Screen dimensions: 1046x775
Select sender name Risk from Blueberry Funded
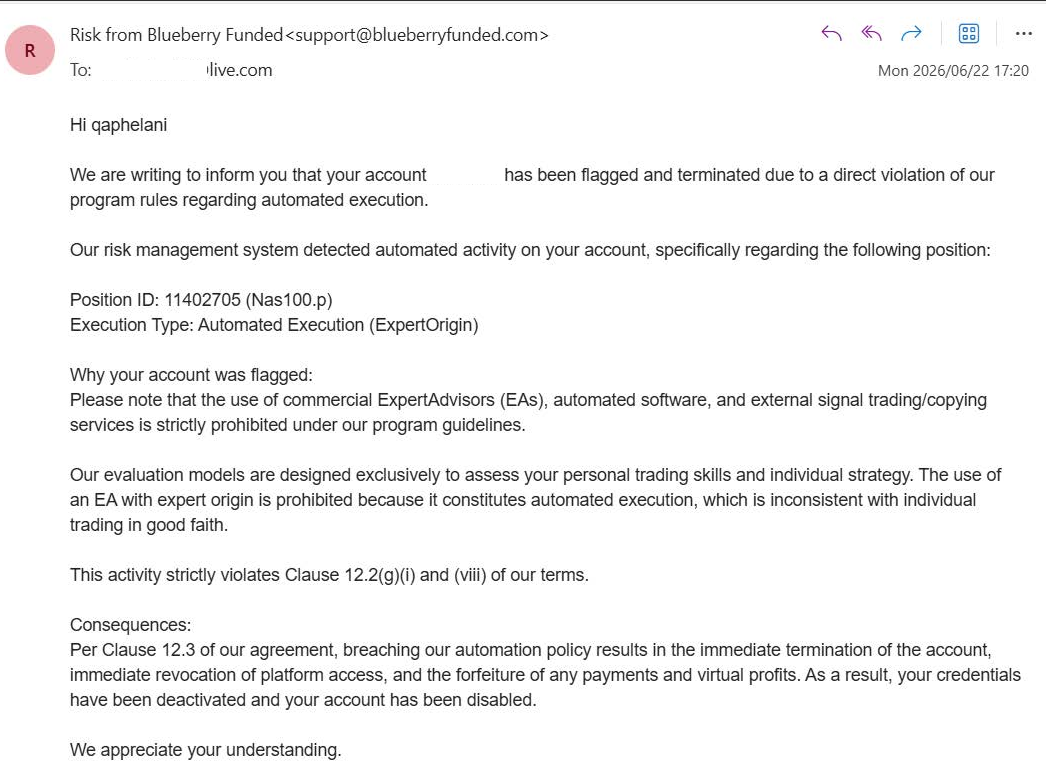tap(177, 35)
